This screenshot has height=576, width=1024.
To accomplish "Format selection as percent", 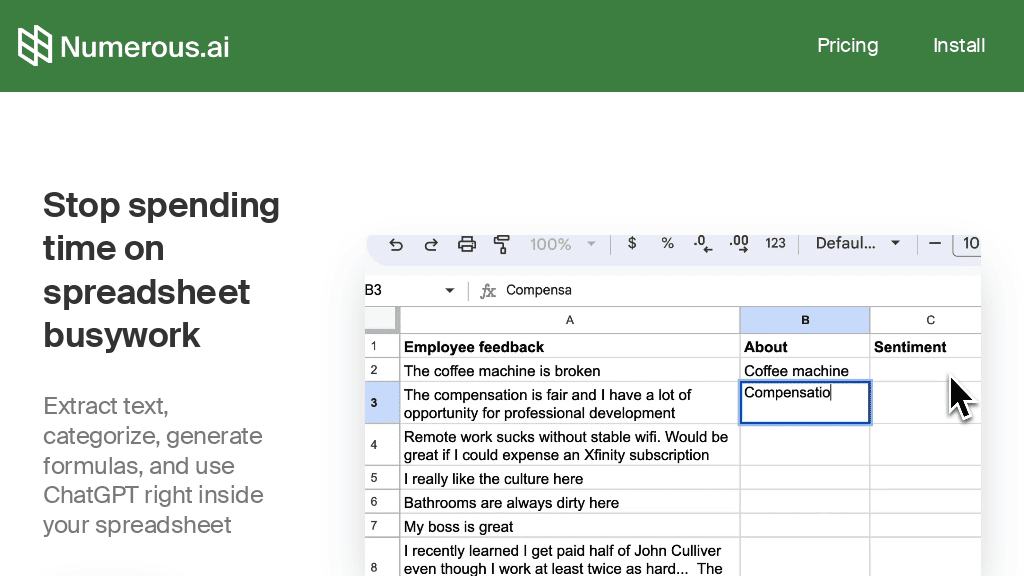I will click(x=667, y=243).
